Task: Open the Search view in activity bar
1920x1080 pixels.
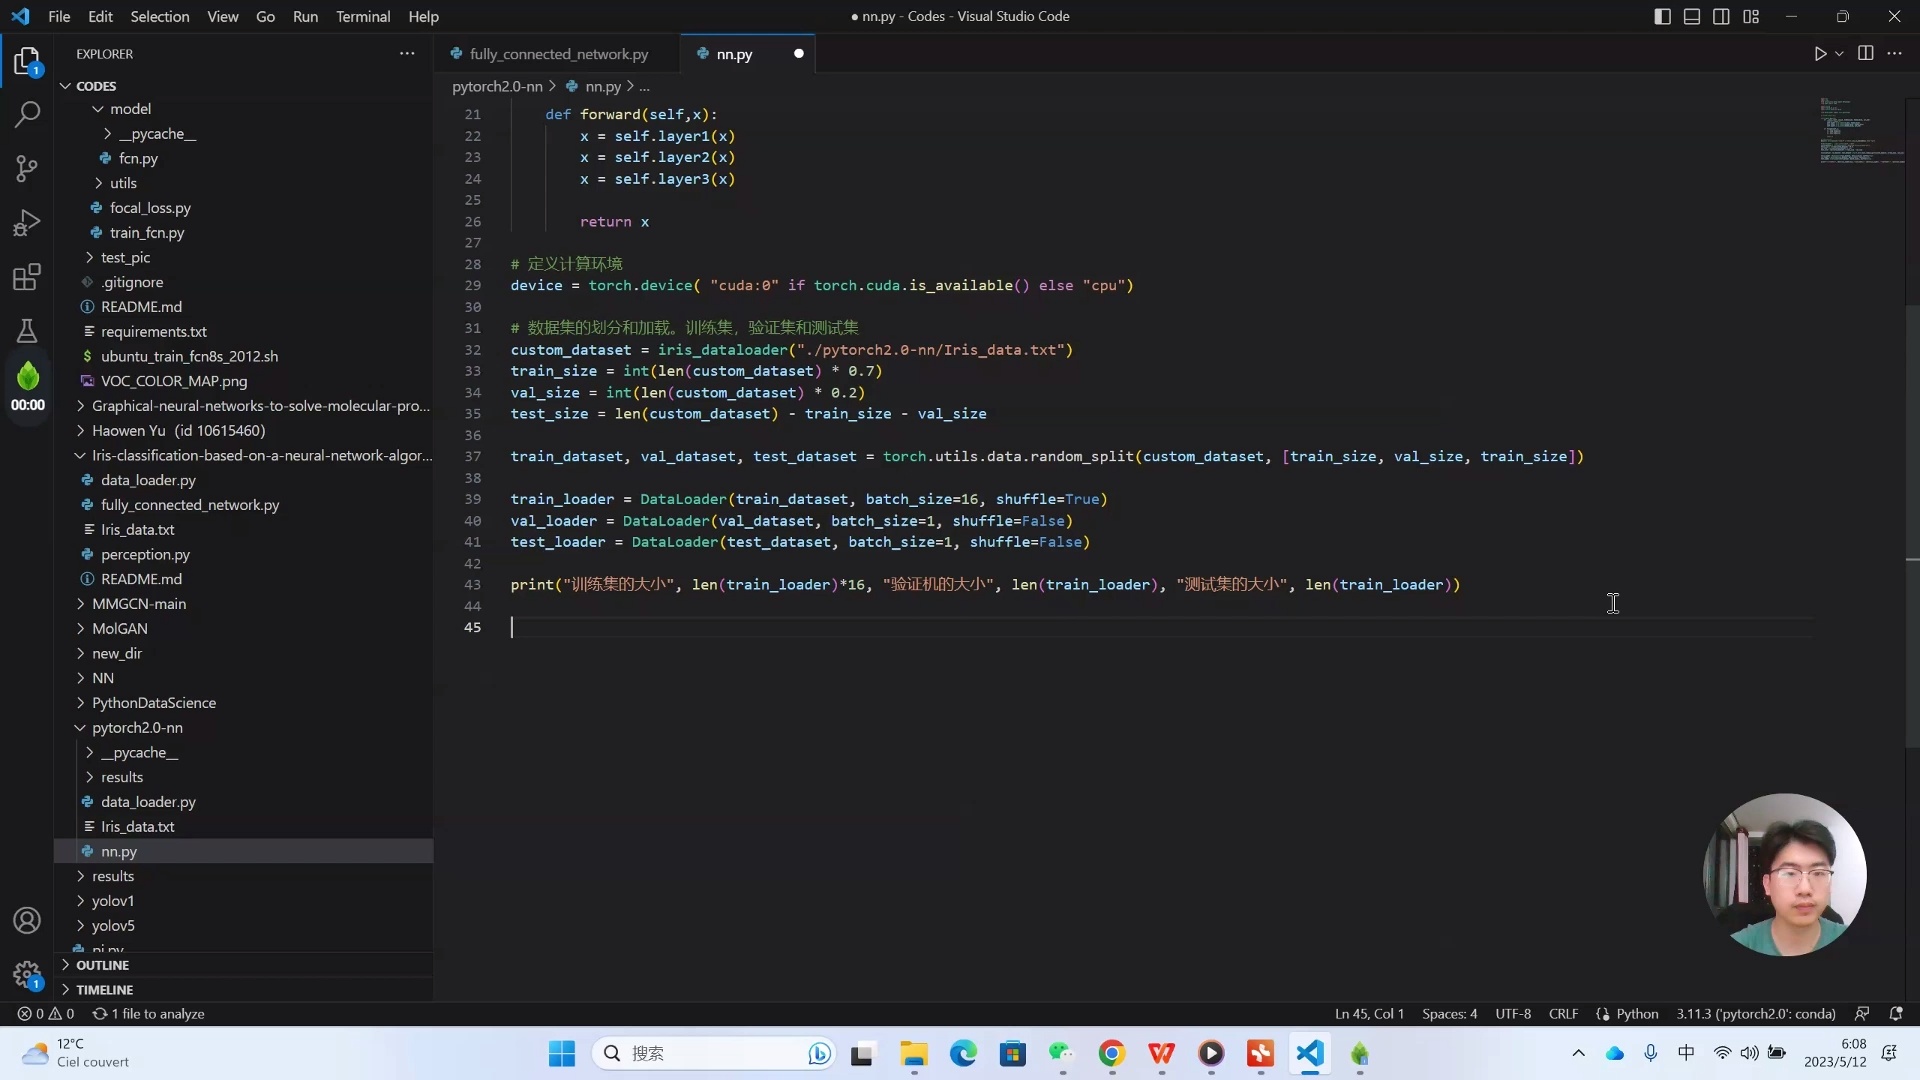Action: [x=27, y=114]
